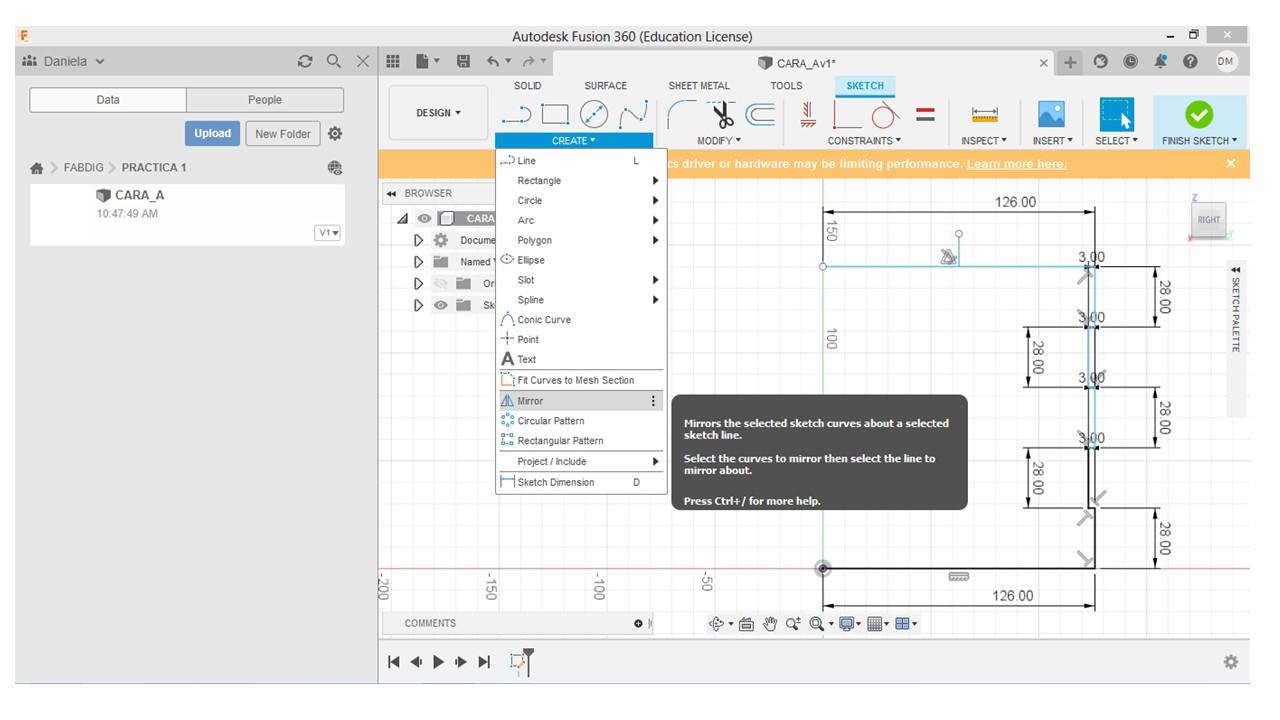The height and width of the screenshot is (720, 1280).
Task: Open the DESIGN workspace dropdown
Action: [x=438, y=113]
